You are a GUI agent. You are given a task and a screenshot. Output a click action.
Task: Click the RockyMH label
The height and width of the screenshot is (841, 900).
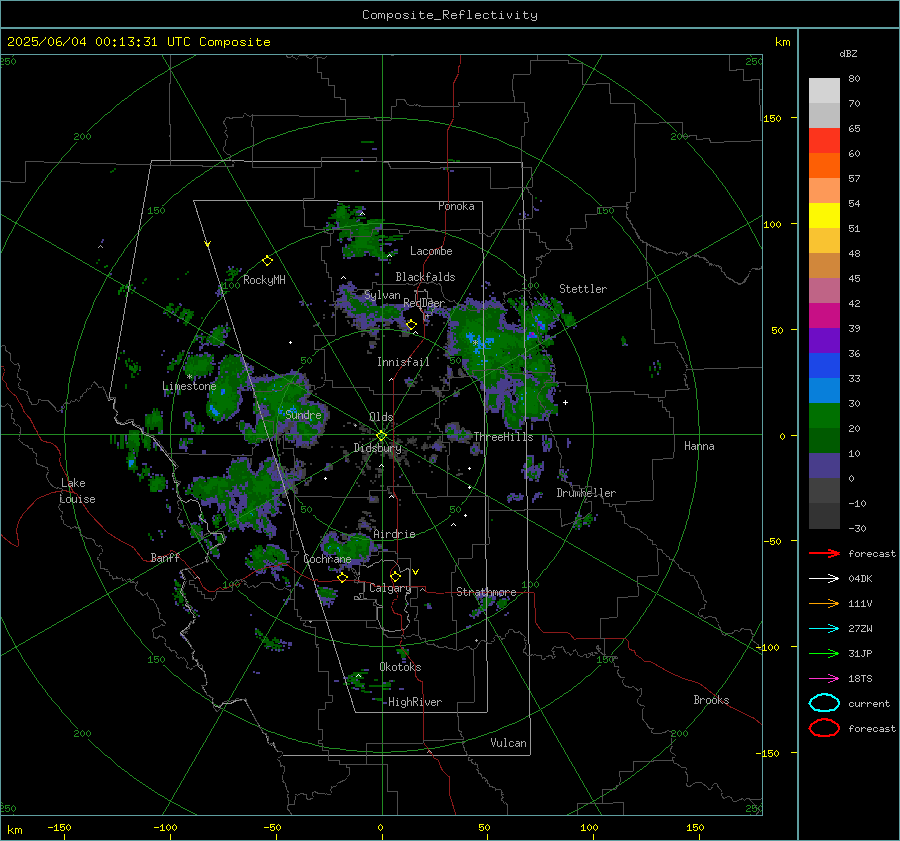coord(264,280)
